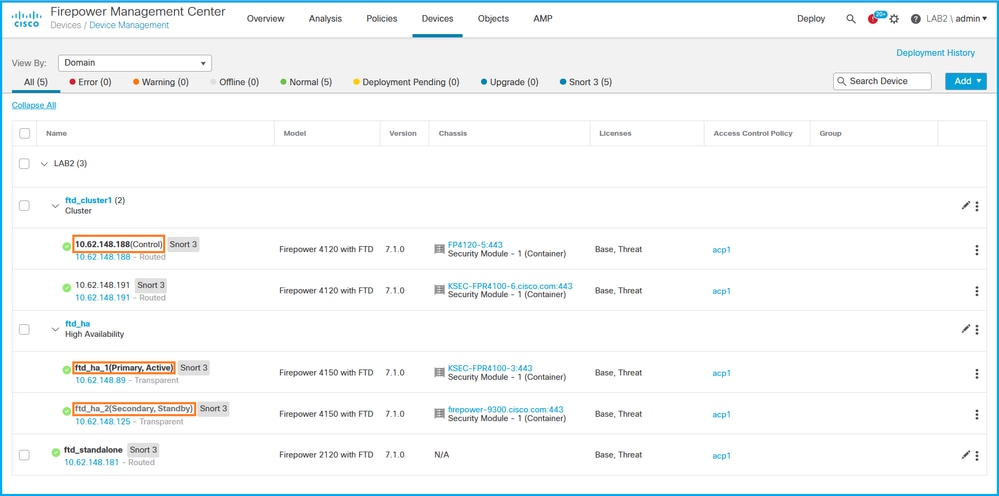Open more options for ftd_ha_1 row
This screenshot has width=999, height=496.
pos(977,373)
